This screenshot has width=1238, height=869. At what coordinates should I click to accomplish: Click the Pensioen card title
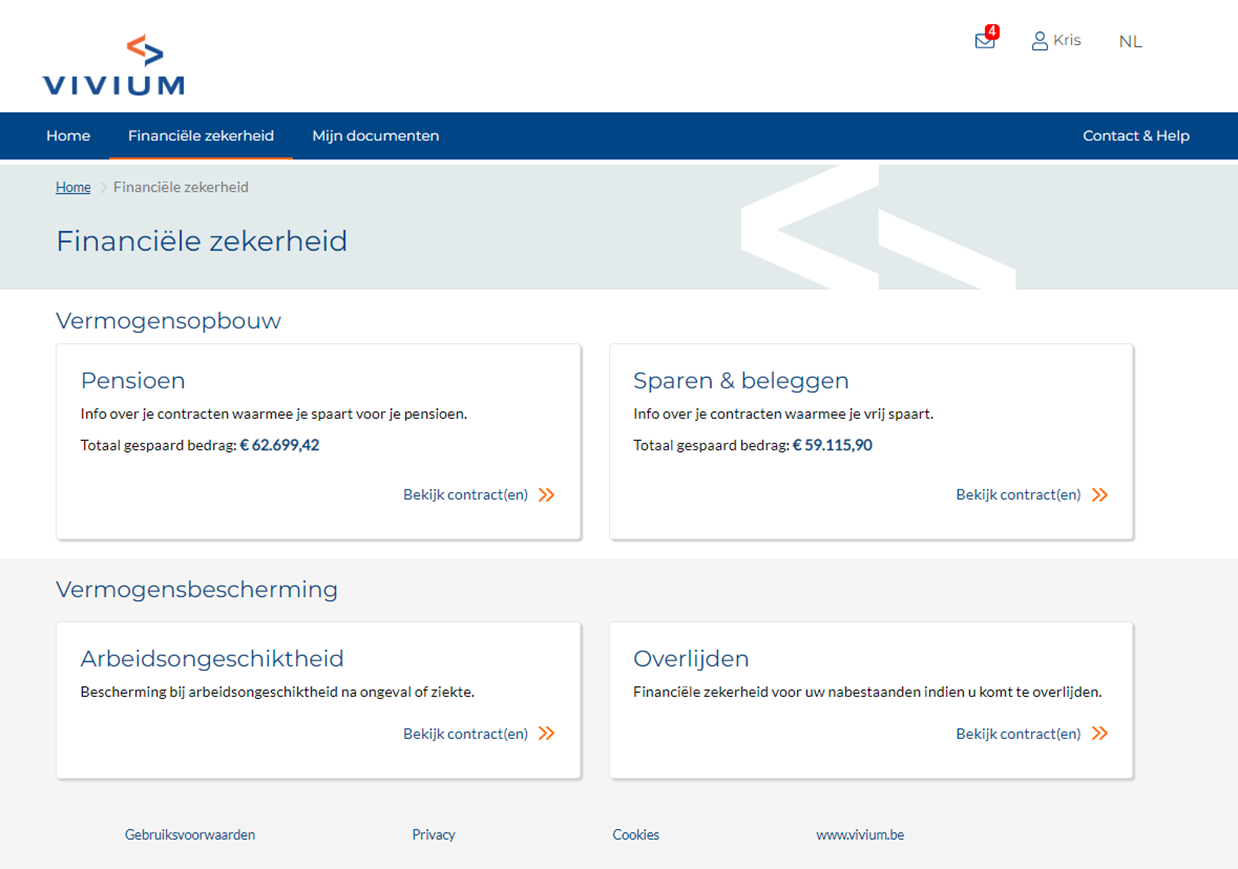tap(133, 381)
